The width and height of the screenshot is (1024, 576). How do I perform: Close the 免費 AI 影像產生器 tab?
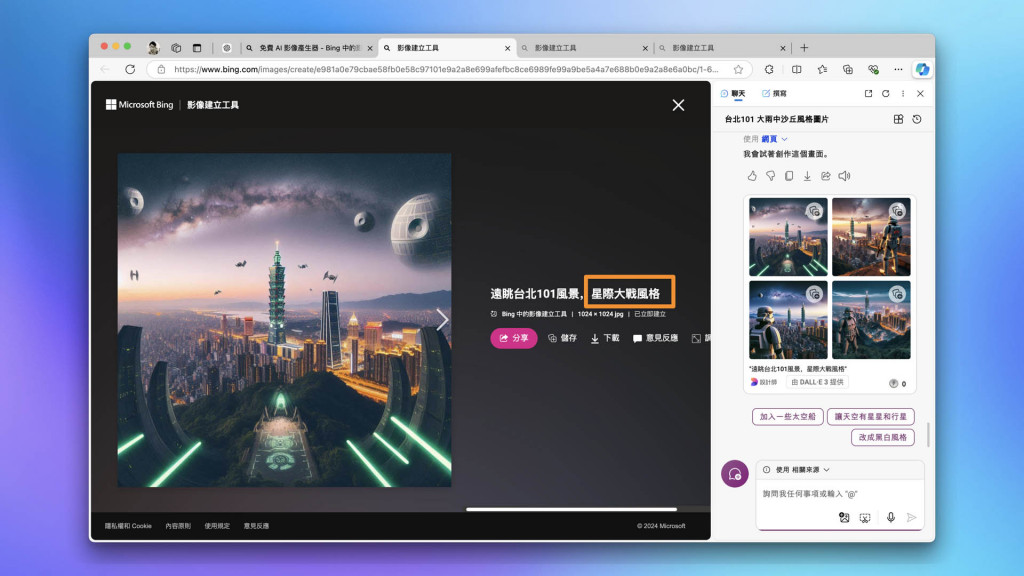tap(370, 48)
